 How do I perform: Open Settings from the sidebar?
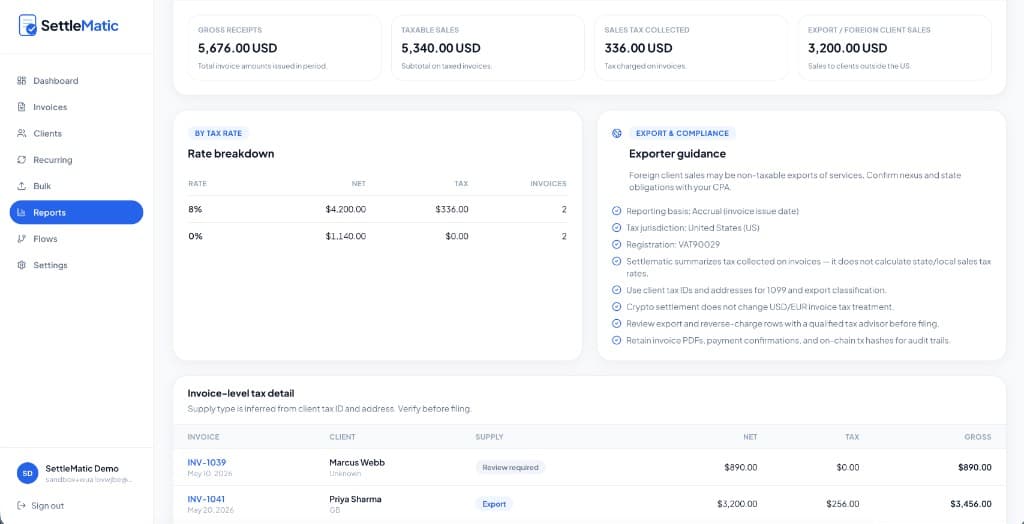coord(76,265)
